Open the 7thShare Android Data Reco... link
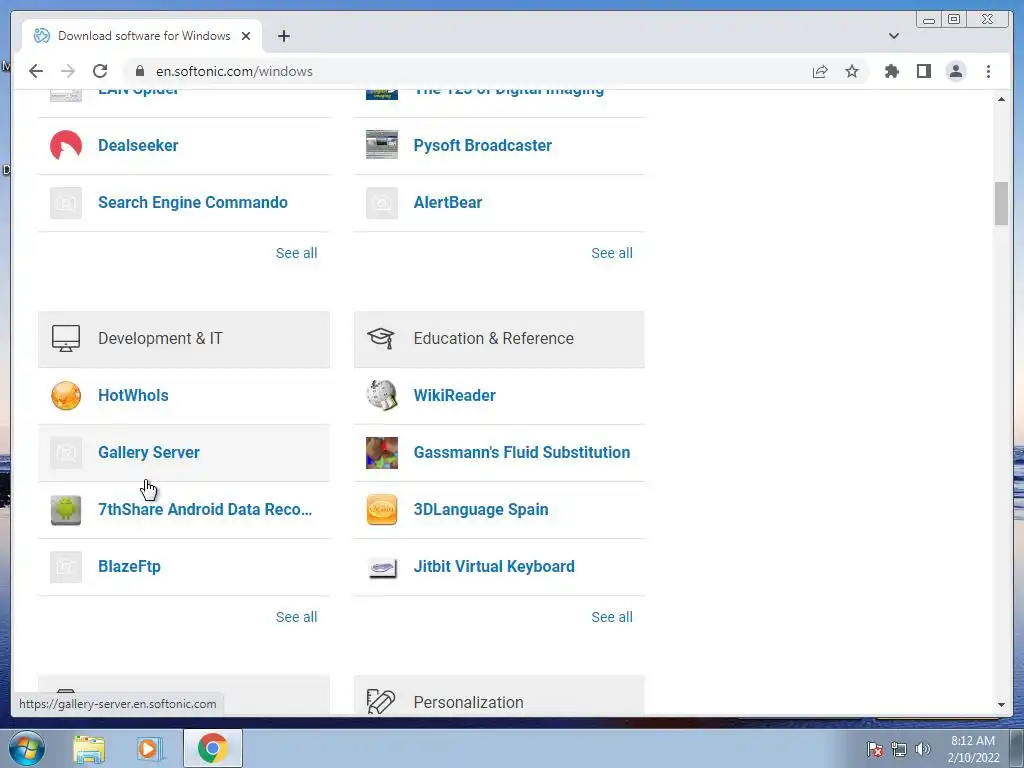This screenshot has width=1024, height=768. pos(205,509)
